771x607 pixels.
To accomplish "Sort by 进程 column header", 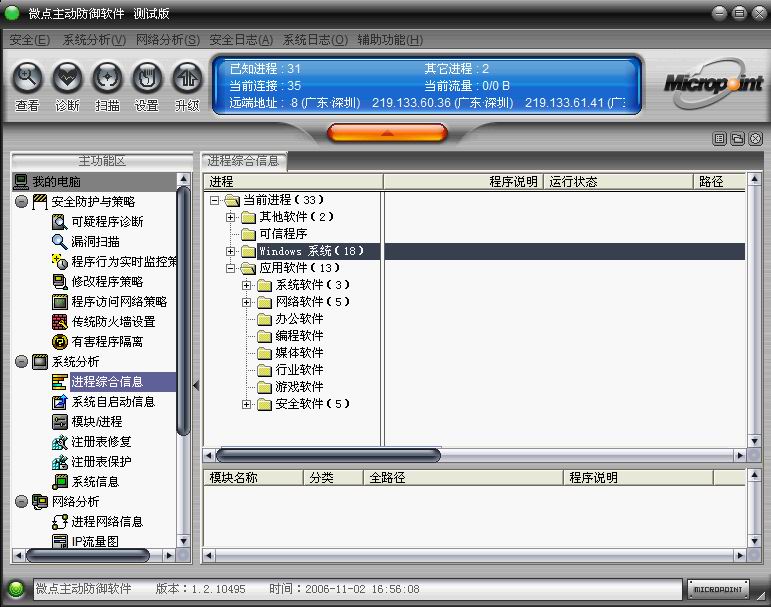I will pos(293,182).
